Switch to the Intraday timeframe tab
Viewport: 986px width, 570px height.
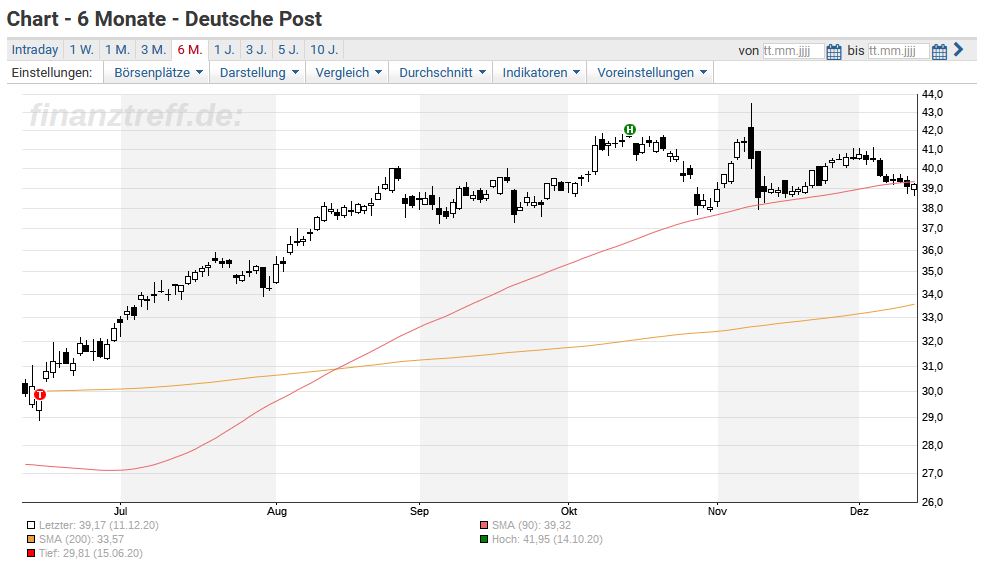(x=35, y=50)
